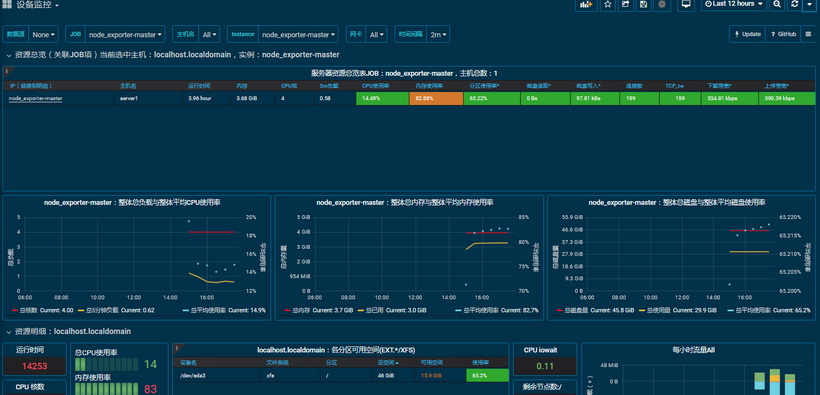Open the CPU load panel title menu
The width and height of the screenshot is (820, 395).
tap(132, 202)
